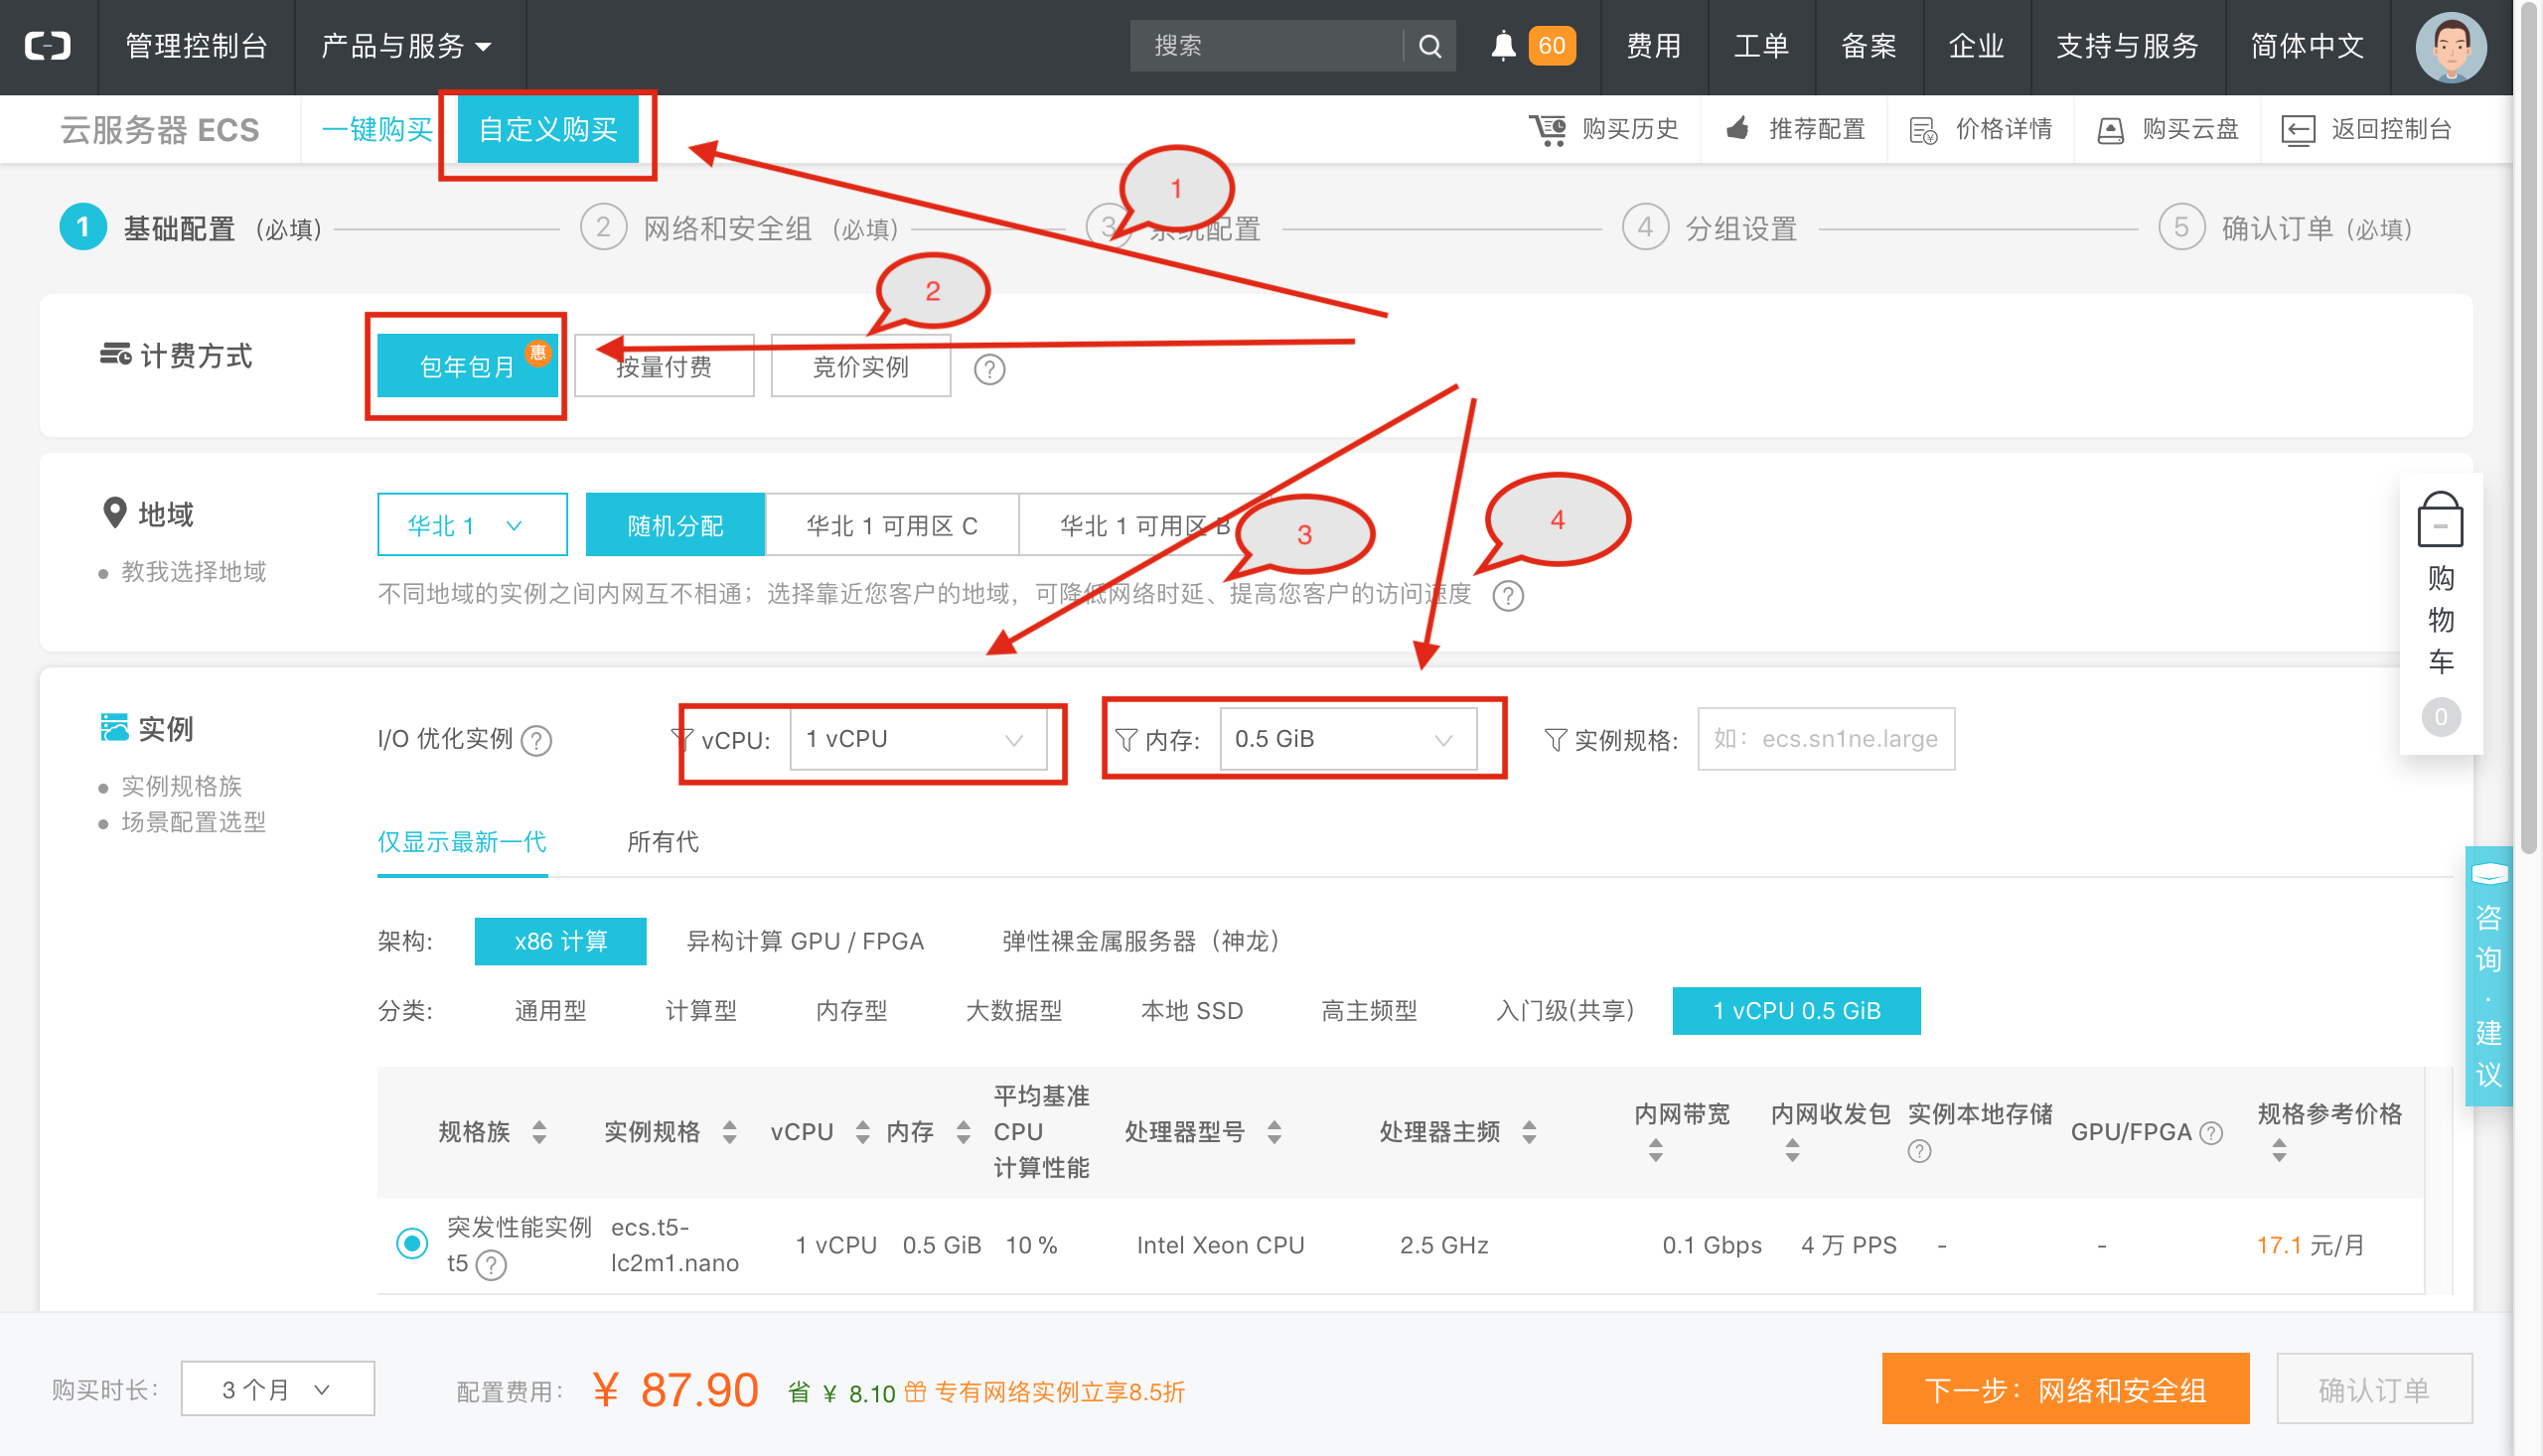
Task: Click the 场景配置选型 link
Action: (x=194, y=823)
